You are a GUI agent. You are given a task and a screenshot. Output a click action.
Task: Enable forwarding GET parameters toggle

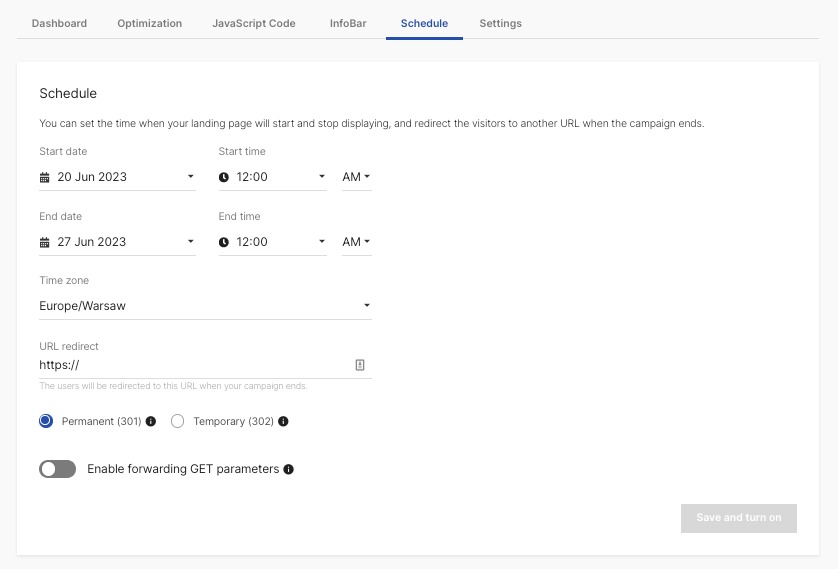pyautogui.click(x=58, y=469)
